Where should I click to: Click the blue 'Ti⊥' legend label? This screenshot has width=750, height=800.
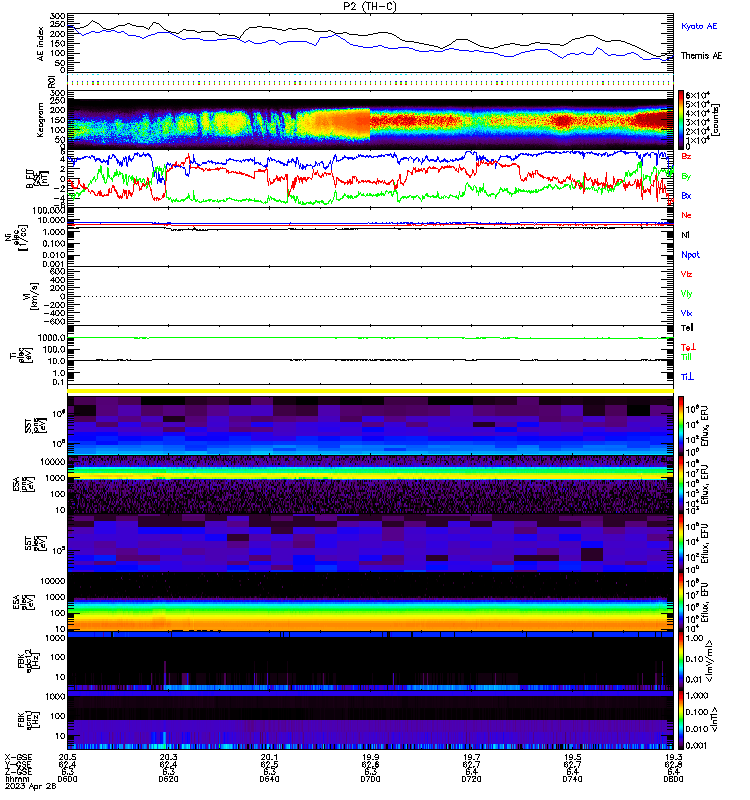pos(687,377)
